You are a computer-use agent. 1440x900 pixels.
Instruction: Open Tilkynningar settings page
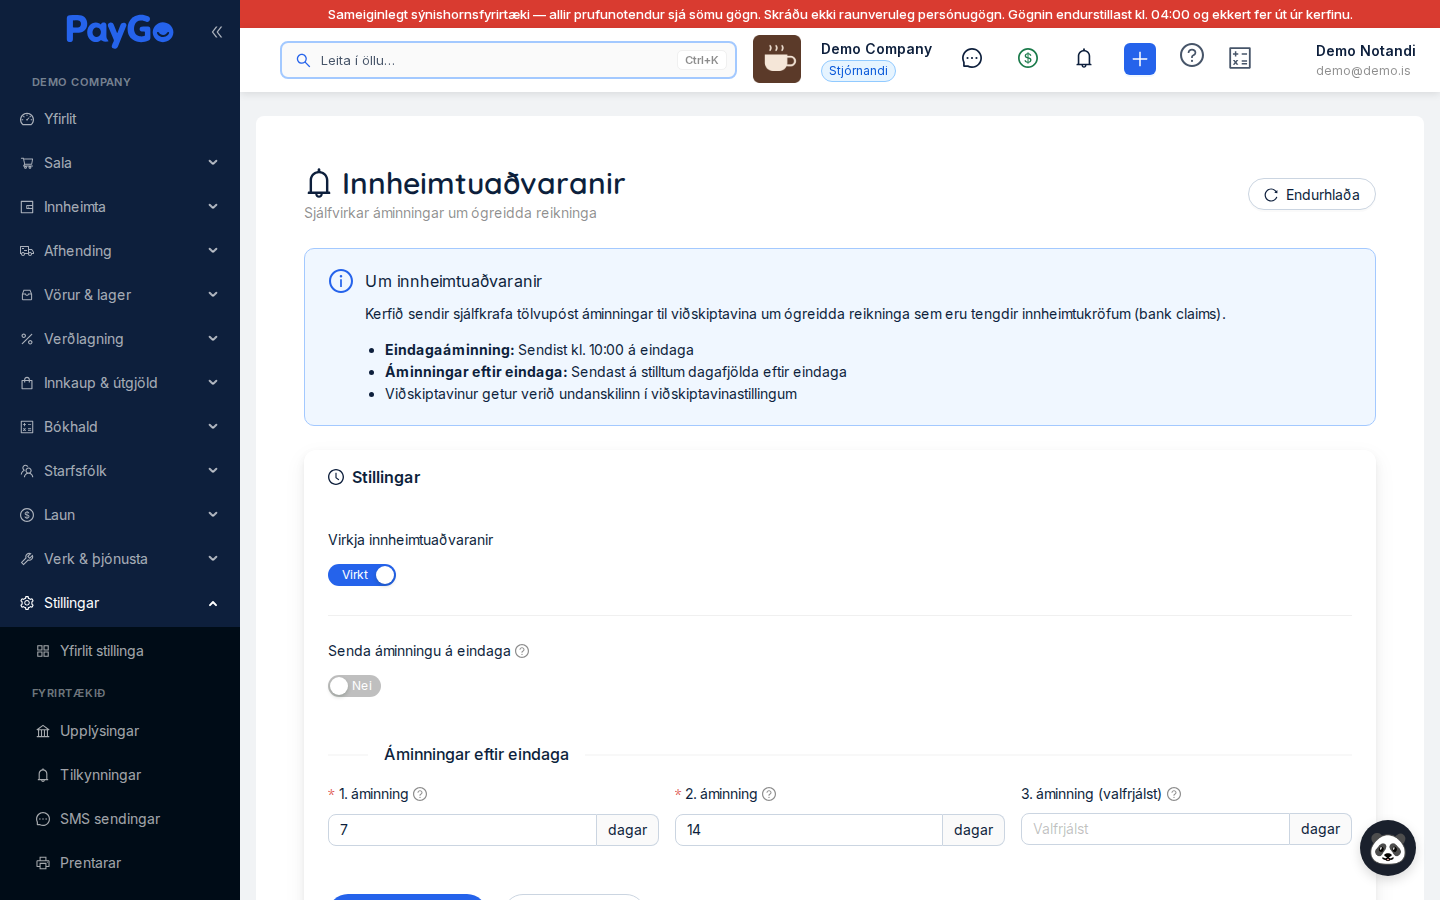click(x=120, y=775)
